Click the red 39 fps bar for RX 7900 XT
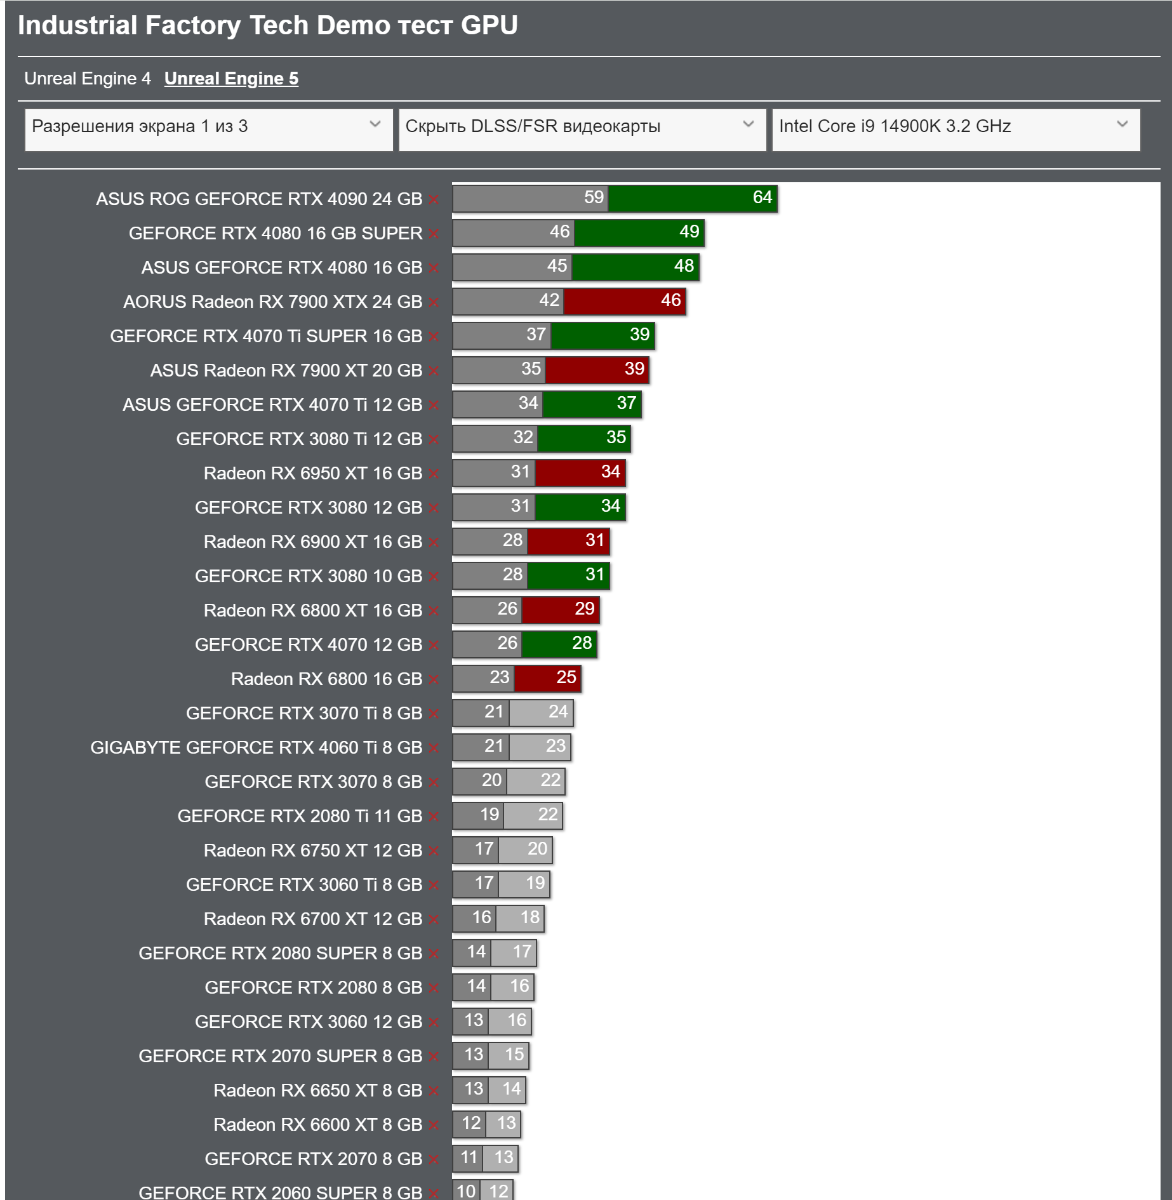The width and height of the screenshot is (1172, 1200). [597, 370]
